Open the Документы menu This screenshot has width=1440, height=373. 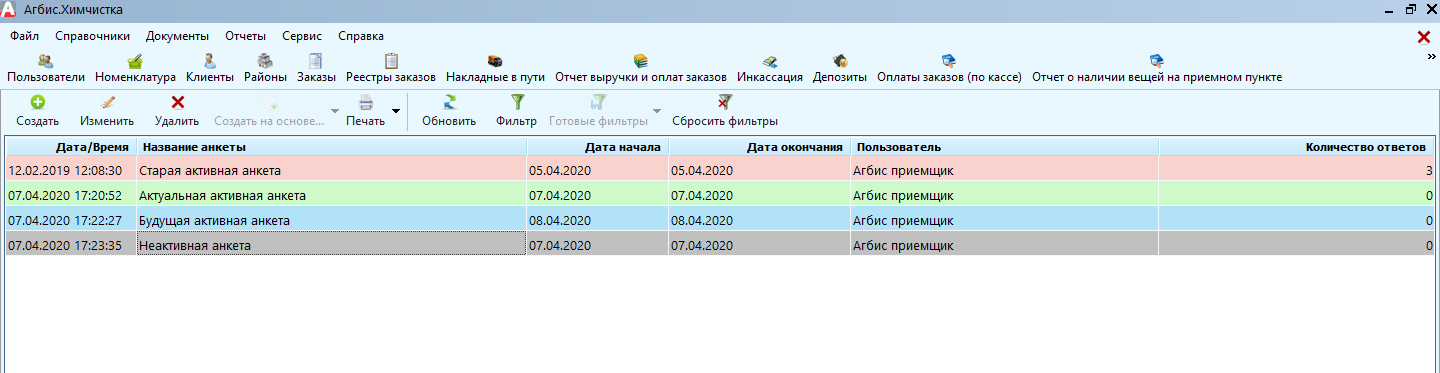[177, 36]
